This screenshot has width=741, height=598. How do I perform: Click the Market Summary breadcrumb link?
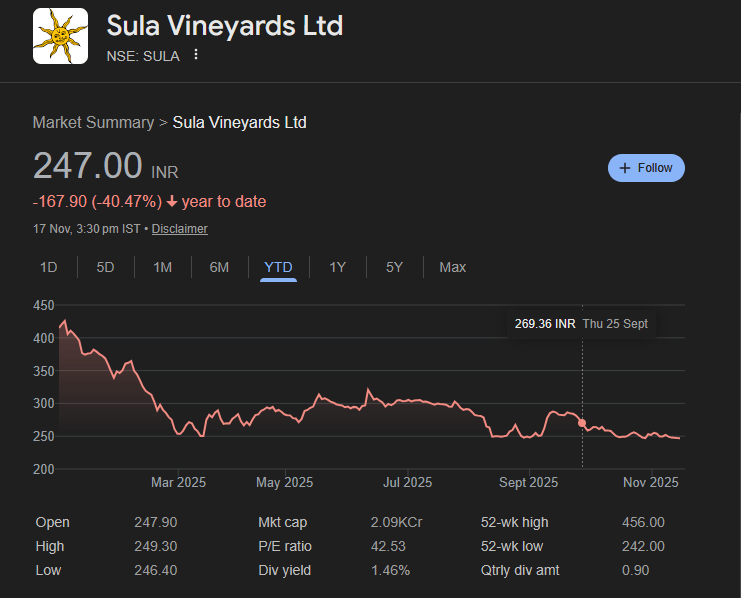(93, 123)
